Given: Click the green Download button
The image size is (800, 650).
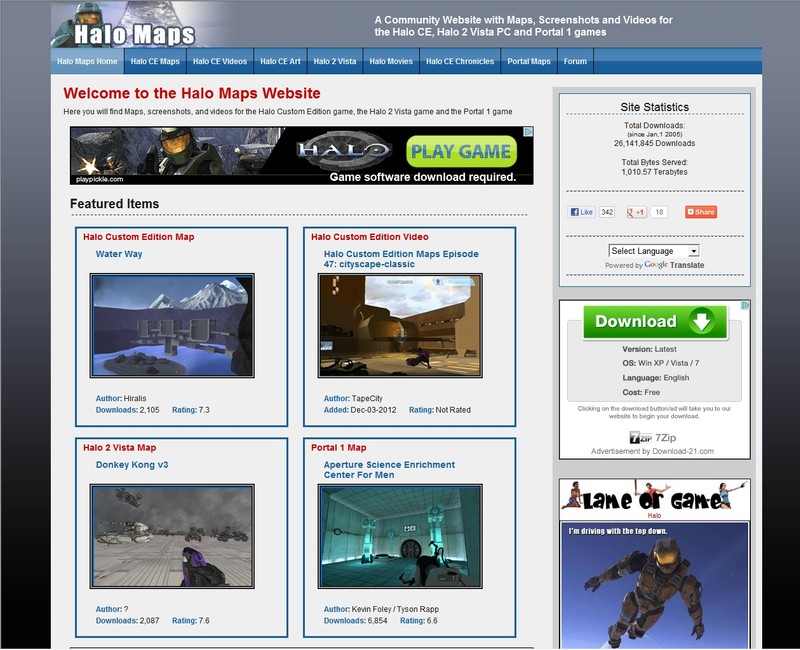Looking at the screenshot, I should tap(655, 321).
